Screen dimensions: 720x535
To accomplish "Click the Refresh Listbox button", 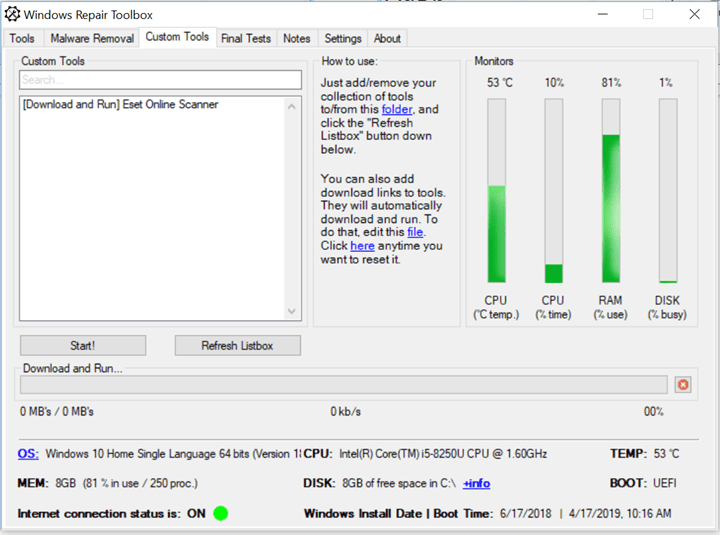I will click(x=237, y=345).
